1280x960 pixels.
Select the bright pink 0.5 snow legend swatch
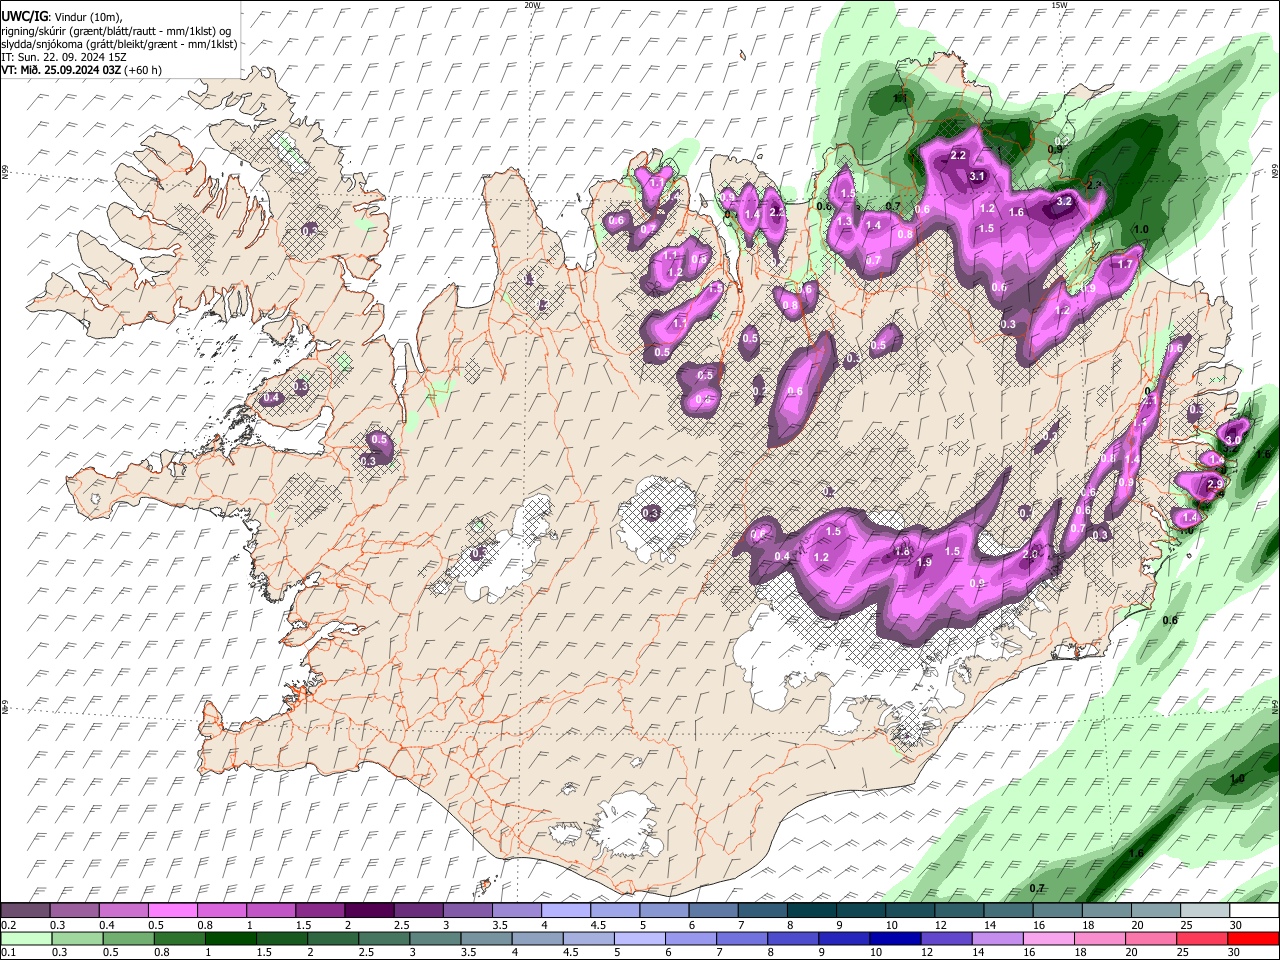(174, 911)
